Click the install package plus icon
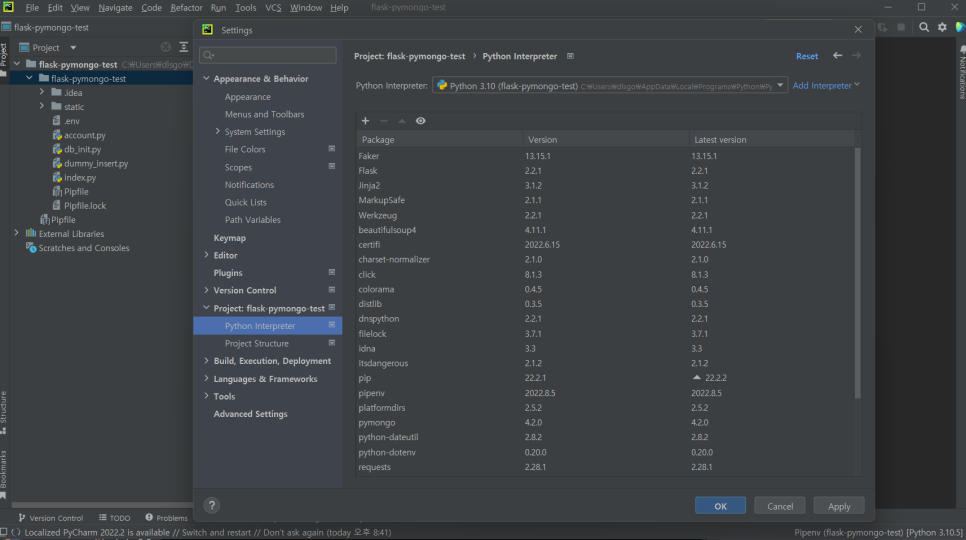The height and width of the screenshot is (540, 966). pos(365,121)
